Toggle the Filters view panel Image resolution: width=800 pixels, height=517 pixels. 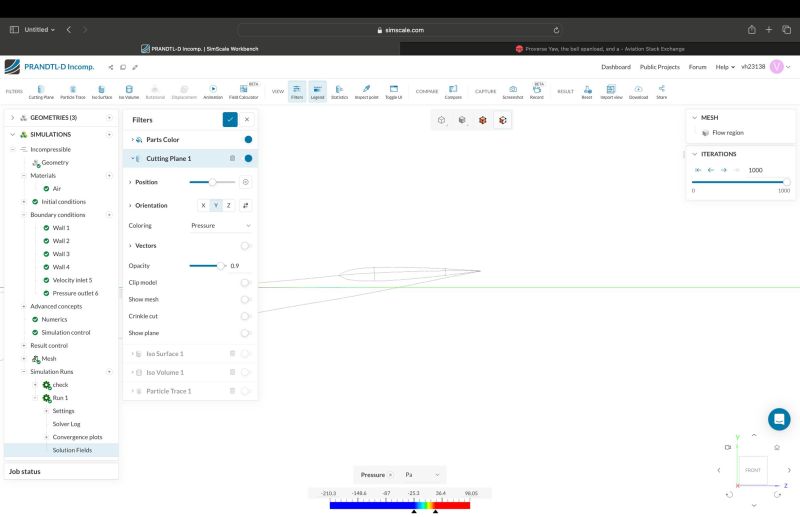[x=297, y=91]
